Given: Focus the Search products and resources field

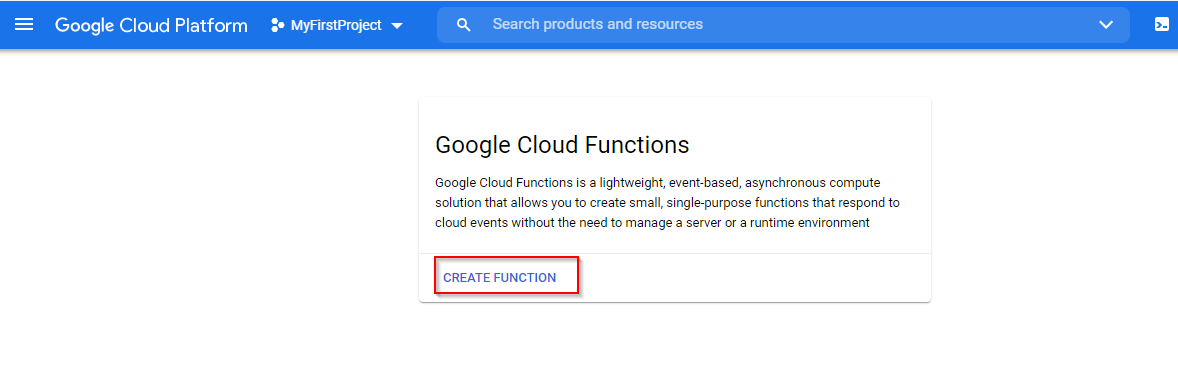Looking at the screenshot, I should tap(783, 25).
